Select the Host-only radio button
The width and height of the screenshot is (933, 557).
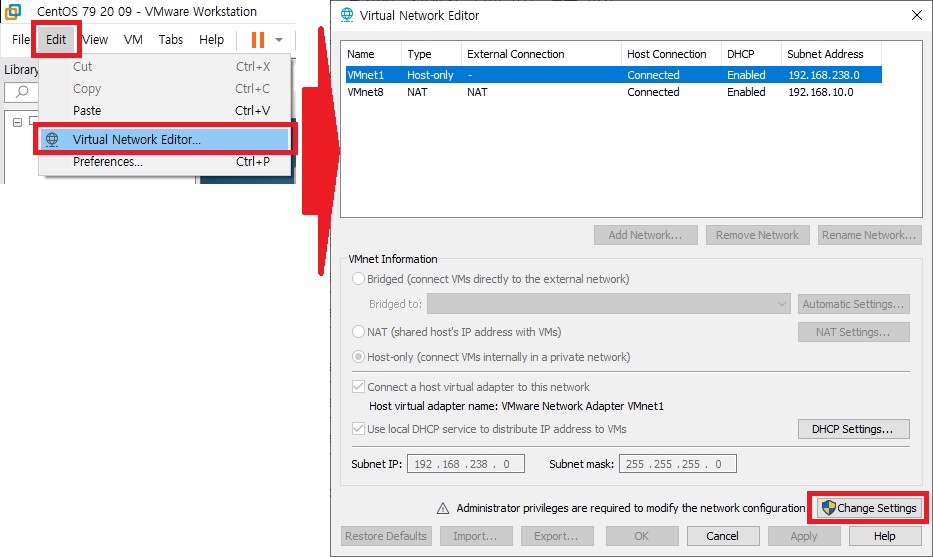tap(358, 356)
